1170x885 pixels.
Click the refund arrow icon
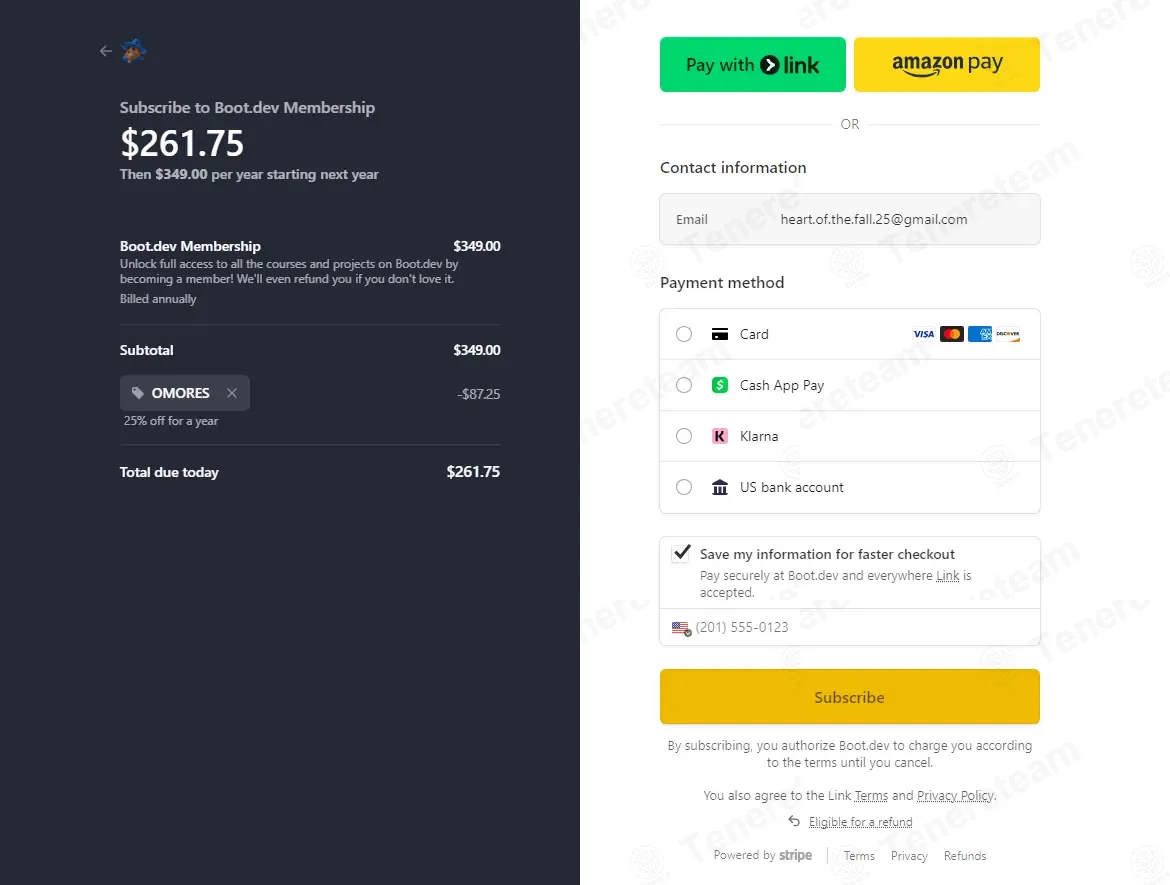click(794, 821)
